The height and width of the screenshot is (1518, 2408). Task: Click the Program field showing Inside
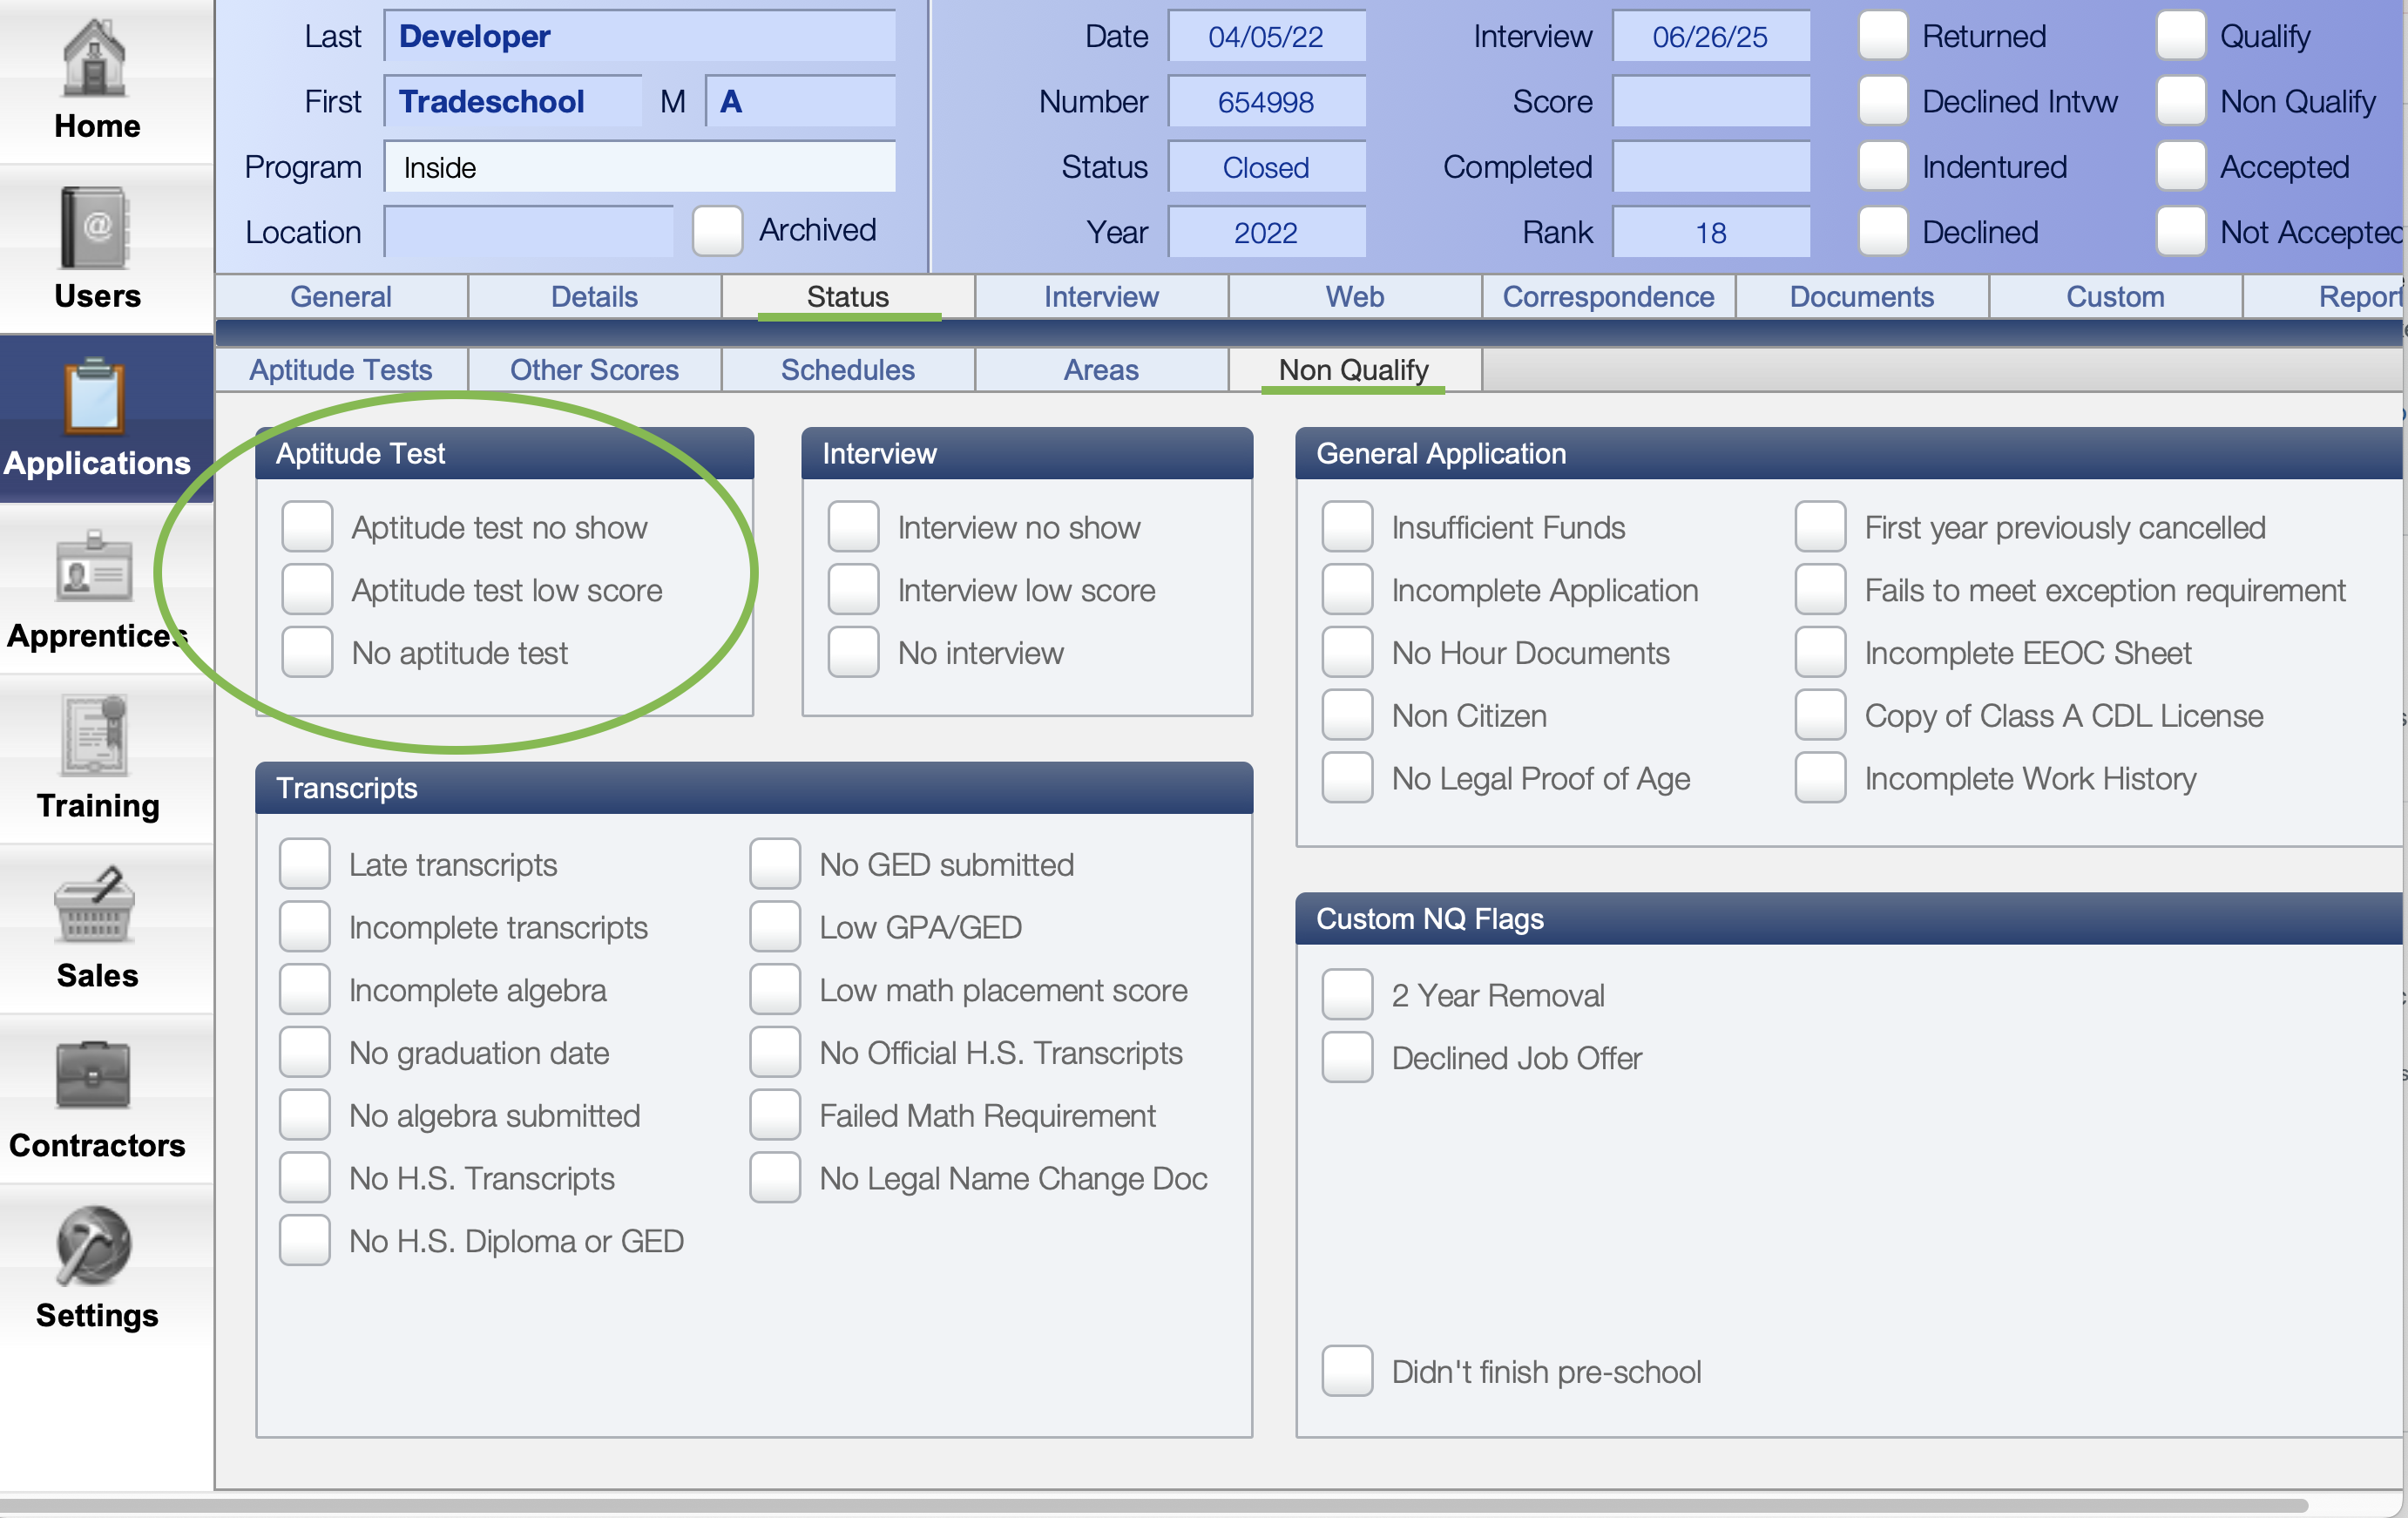(x=640, y=166)
